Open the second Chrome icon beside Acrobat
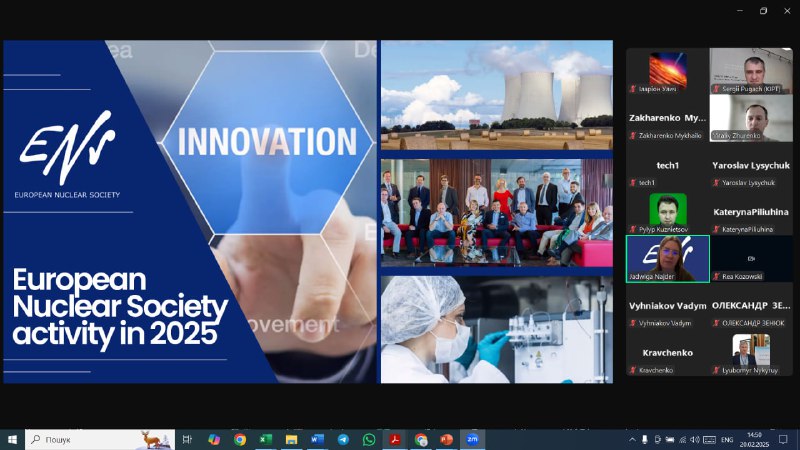 click(421, 439)
